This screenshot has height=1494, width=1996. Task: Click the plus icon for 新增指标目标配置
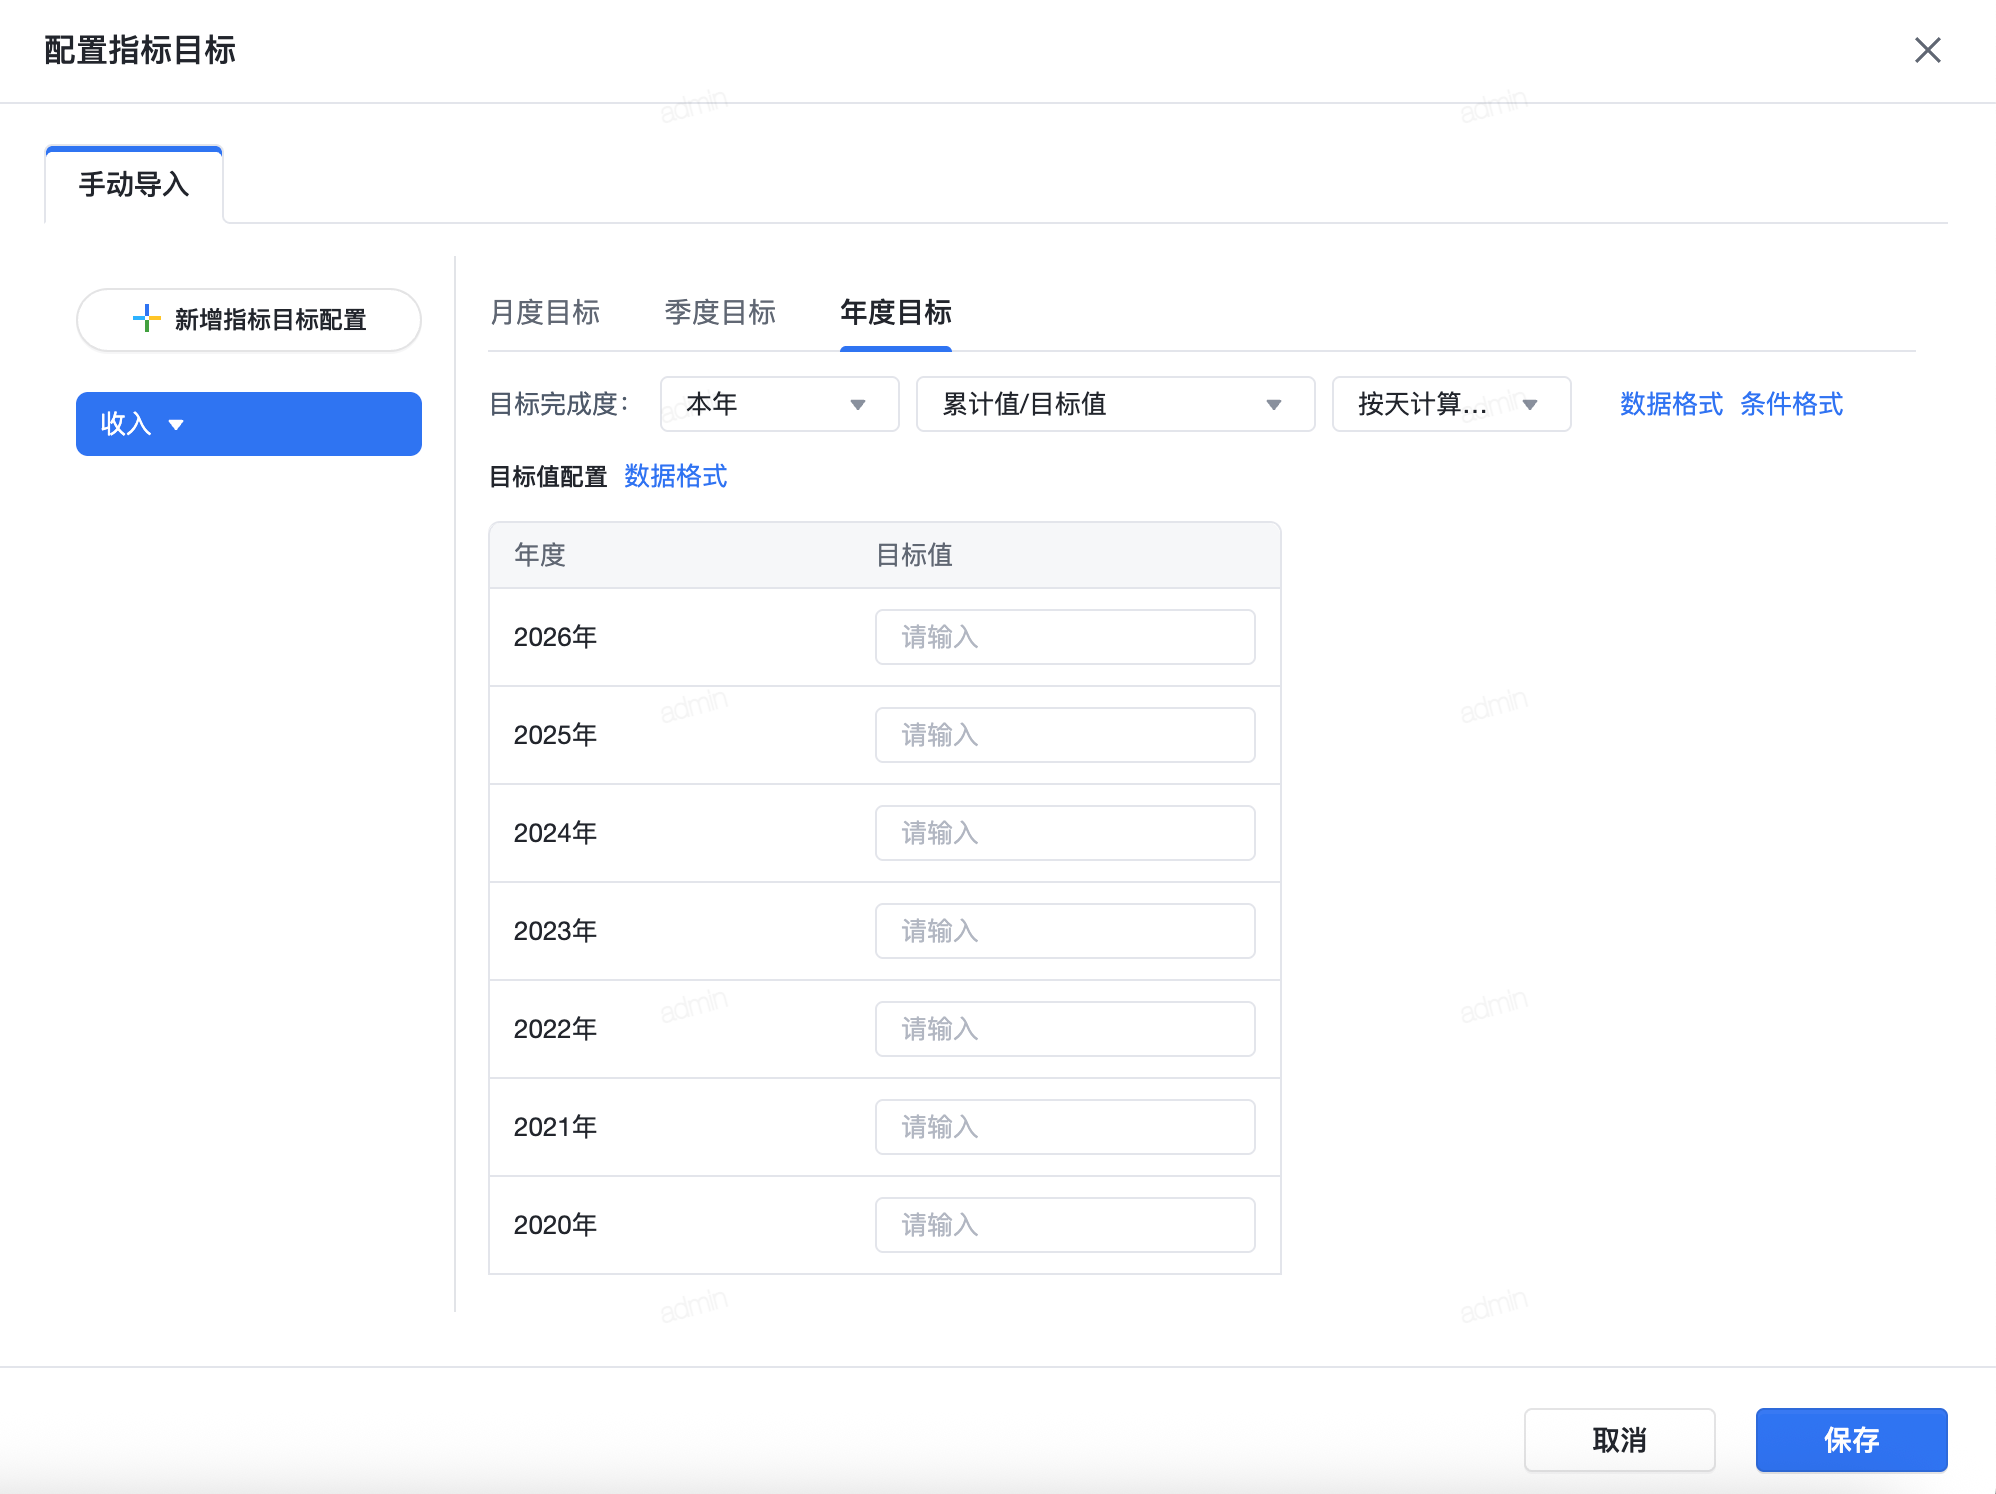click(146, 319)
